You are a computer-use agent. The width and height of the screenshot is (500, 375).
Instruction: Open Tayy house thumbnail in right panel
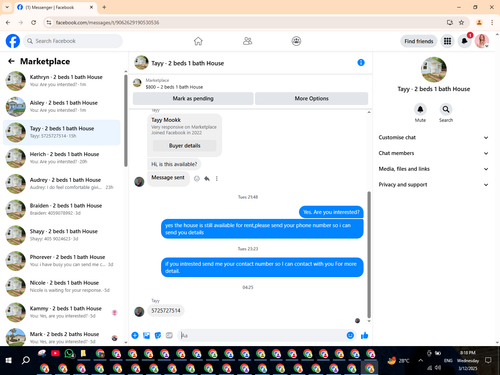tap(434, 69)
